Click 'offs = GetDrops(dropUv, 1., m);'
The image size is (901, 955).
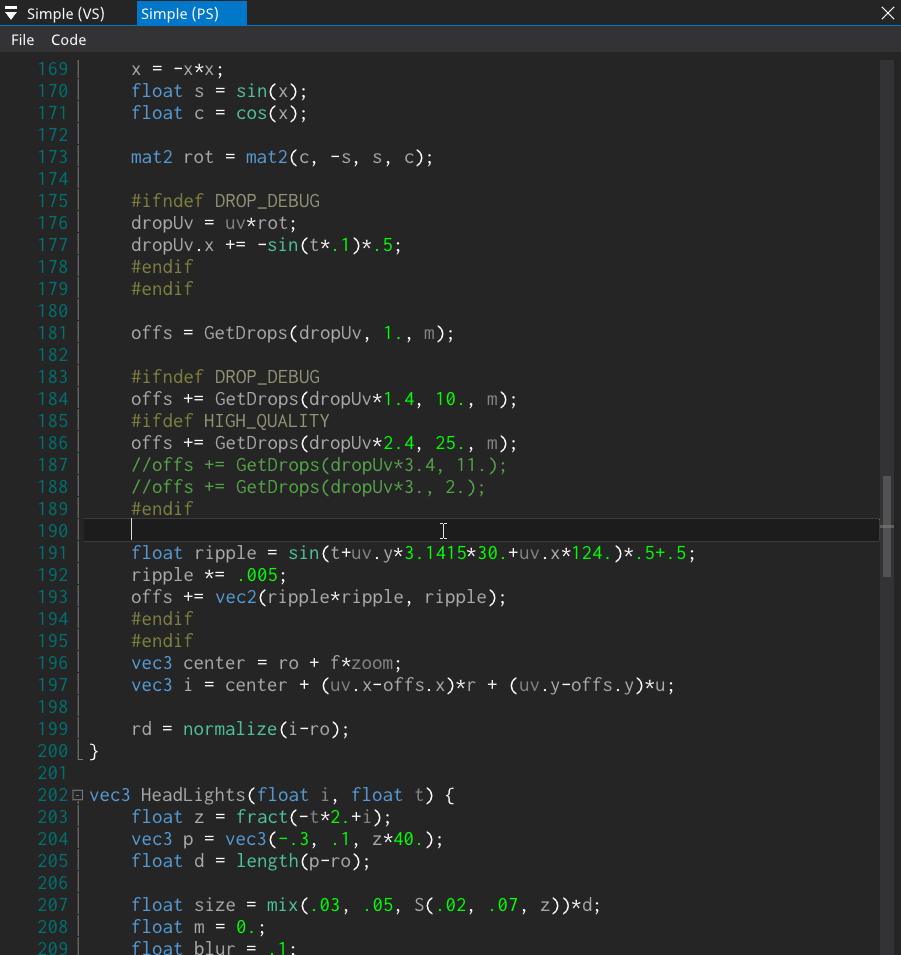[x=292, y=333]
